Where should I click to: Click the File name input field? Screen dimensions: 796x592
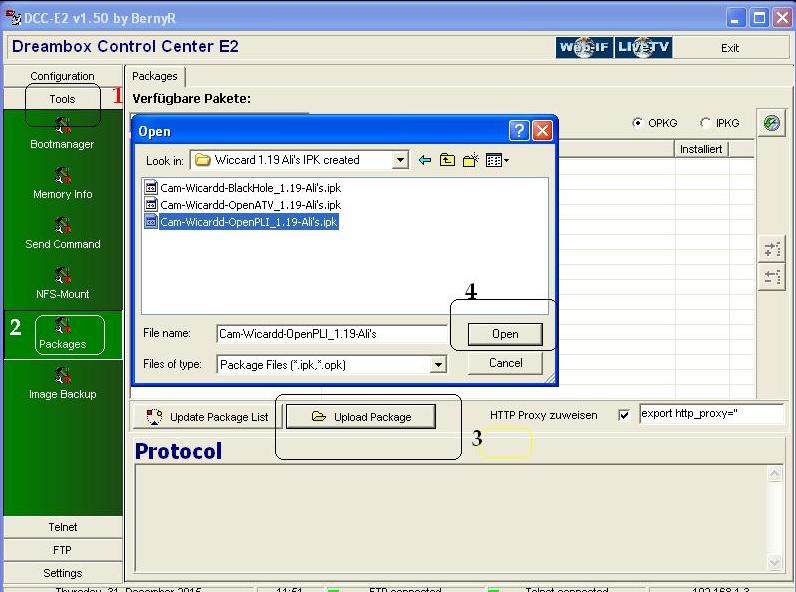[x=332, y=334]
